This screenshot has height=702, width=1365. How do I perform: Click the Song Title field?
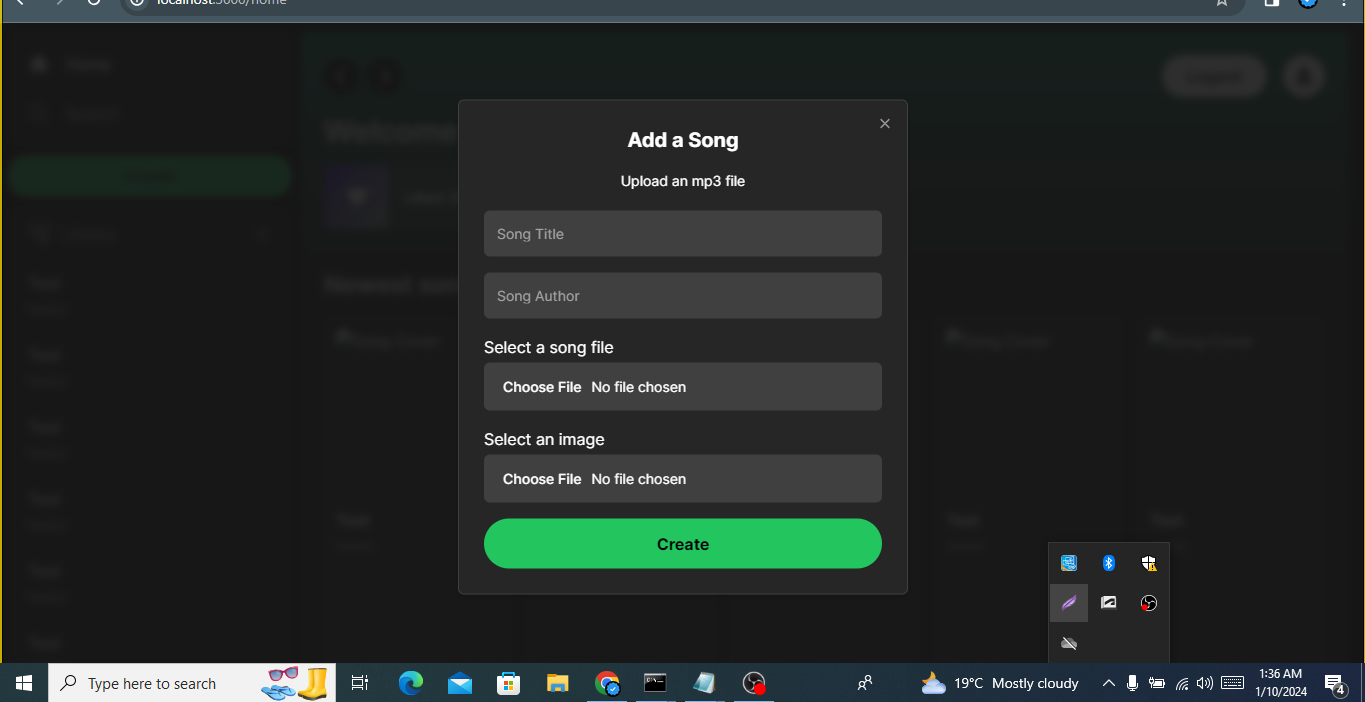point(683,234)
